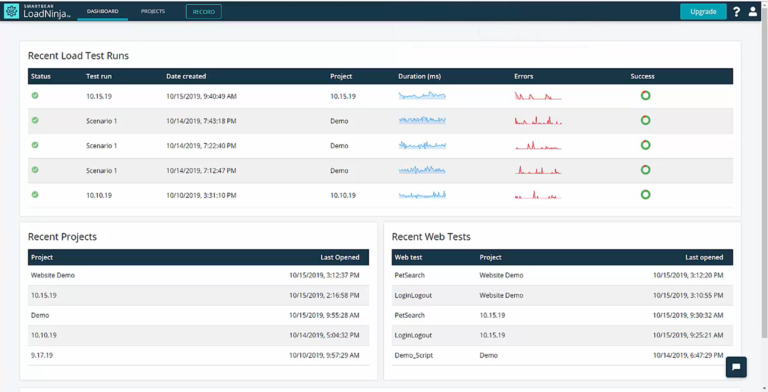
Task: Click success ring for 10.10.19 run
Action: (x=646, y=195)
